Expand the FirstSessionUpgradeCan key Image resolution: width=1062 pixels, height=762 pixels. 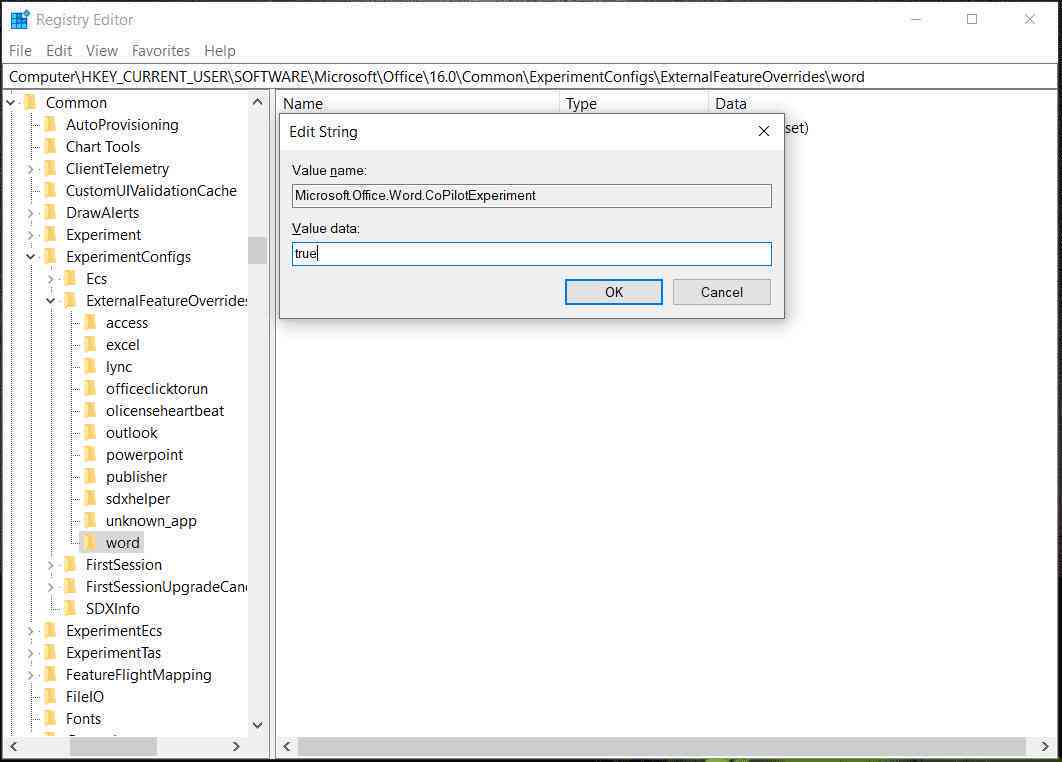(x=51, y=587)
